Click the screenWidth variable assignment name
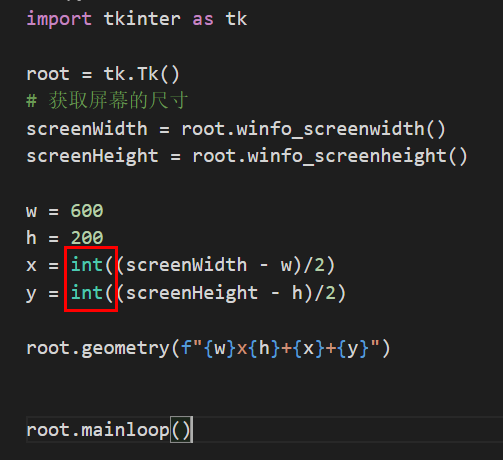This screenshot has width=503, height=460. click(87, 129)
